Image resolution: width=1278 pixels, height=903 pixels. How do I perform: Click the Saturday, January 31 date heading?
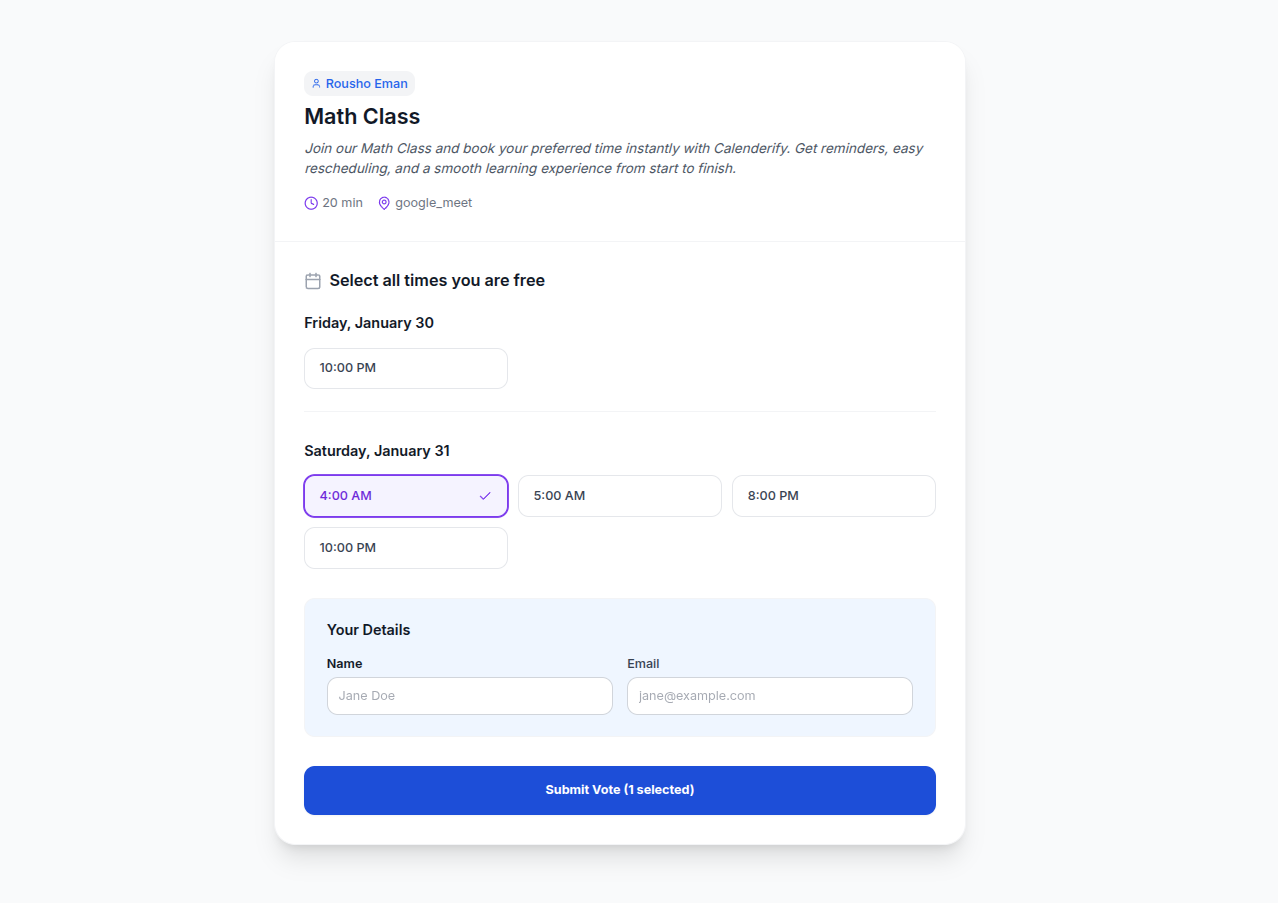[377, 451]
